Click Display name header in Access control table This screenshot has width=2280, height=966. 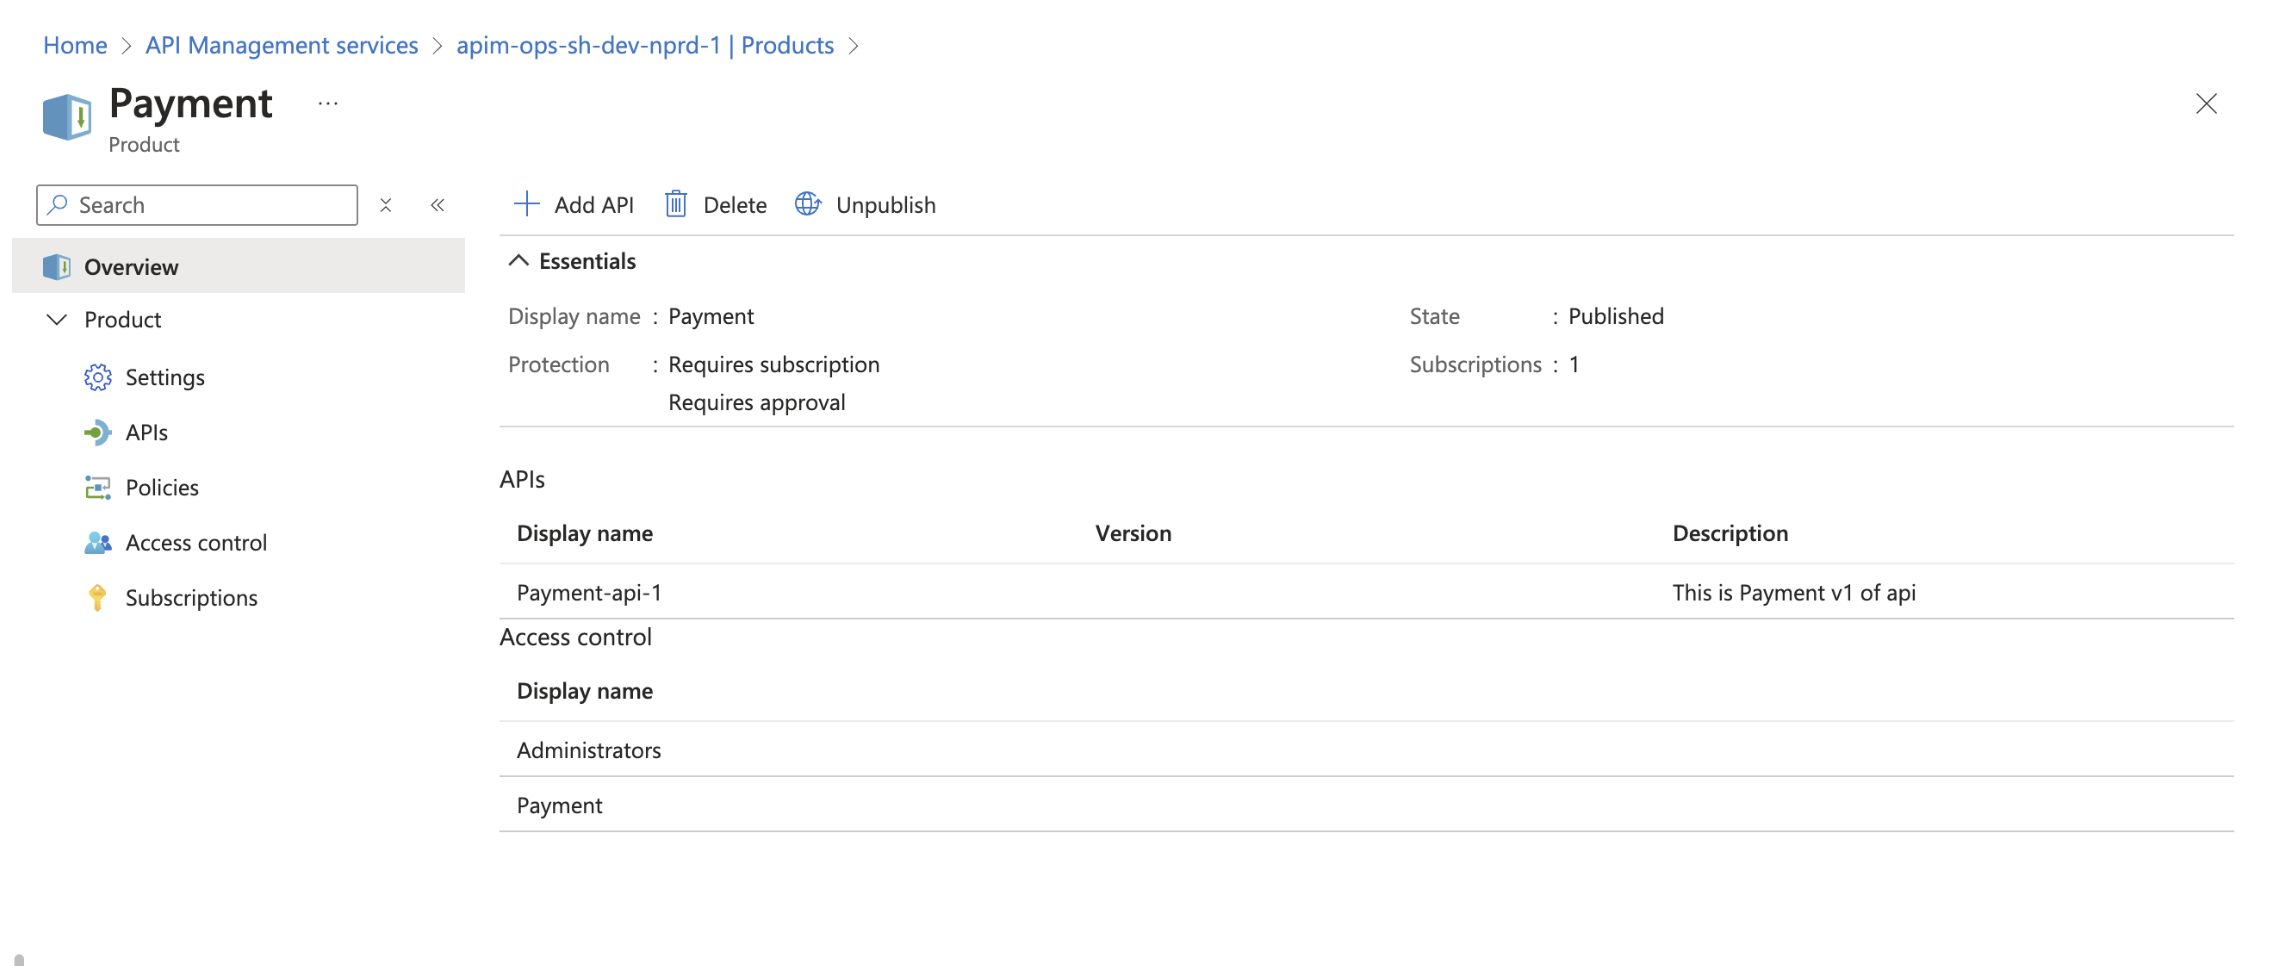[x=585, y=691]
